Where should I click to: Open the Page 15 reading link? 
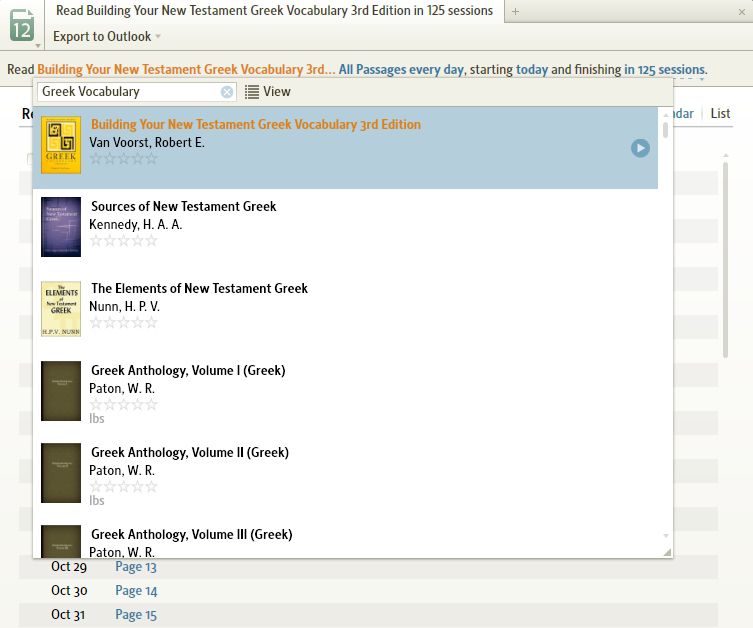[x=136, y=615]
